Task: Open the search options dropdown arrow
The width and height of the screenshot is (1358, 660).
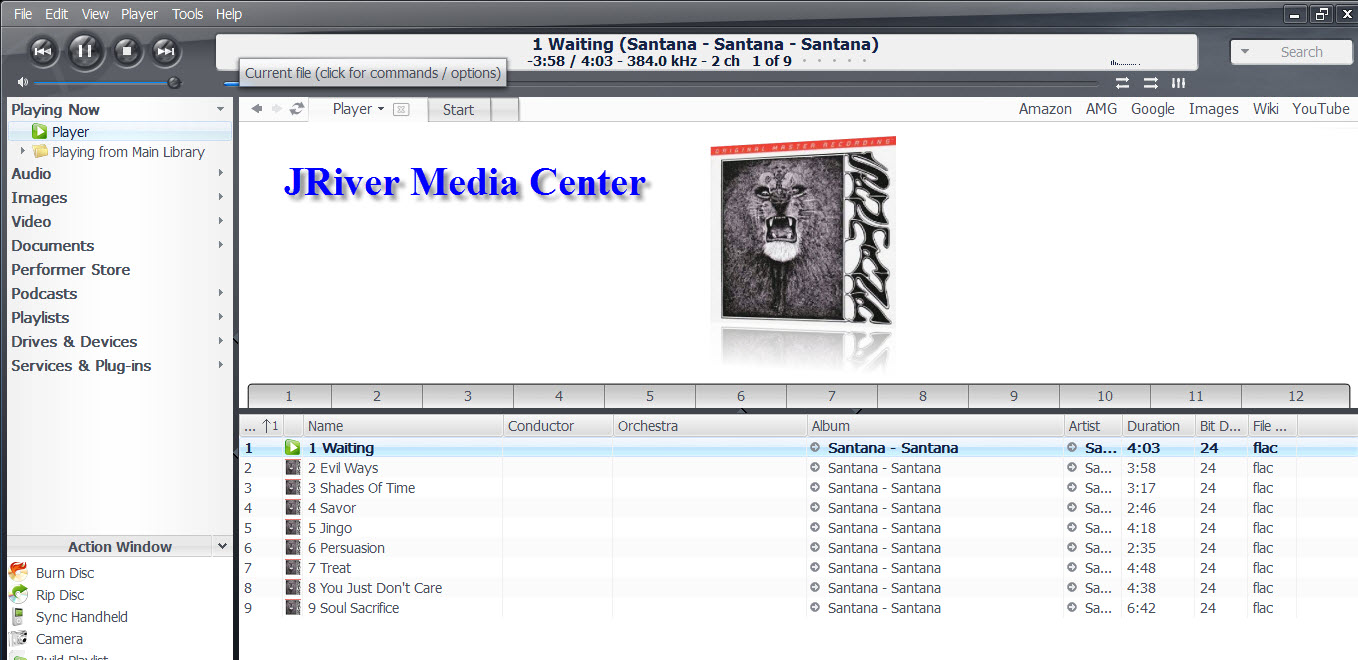Action: 1245,52
